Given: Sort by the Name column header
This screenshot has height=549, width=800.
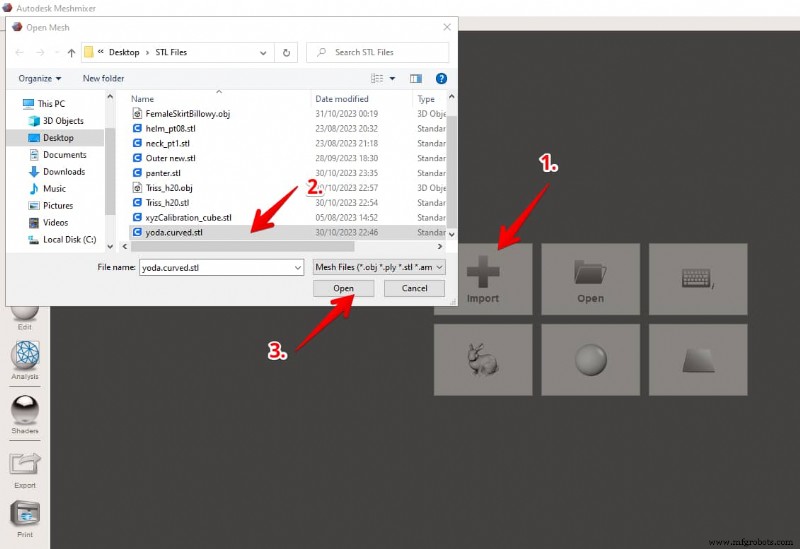Looking at the screenshot, I should (142, 99).
